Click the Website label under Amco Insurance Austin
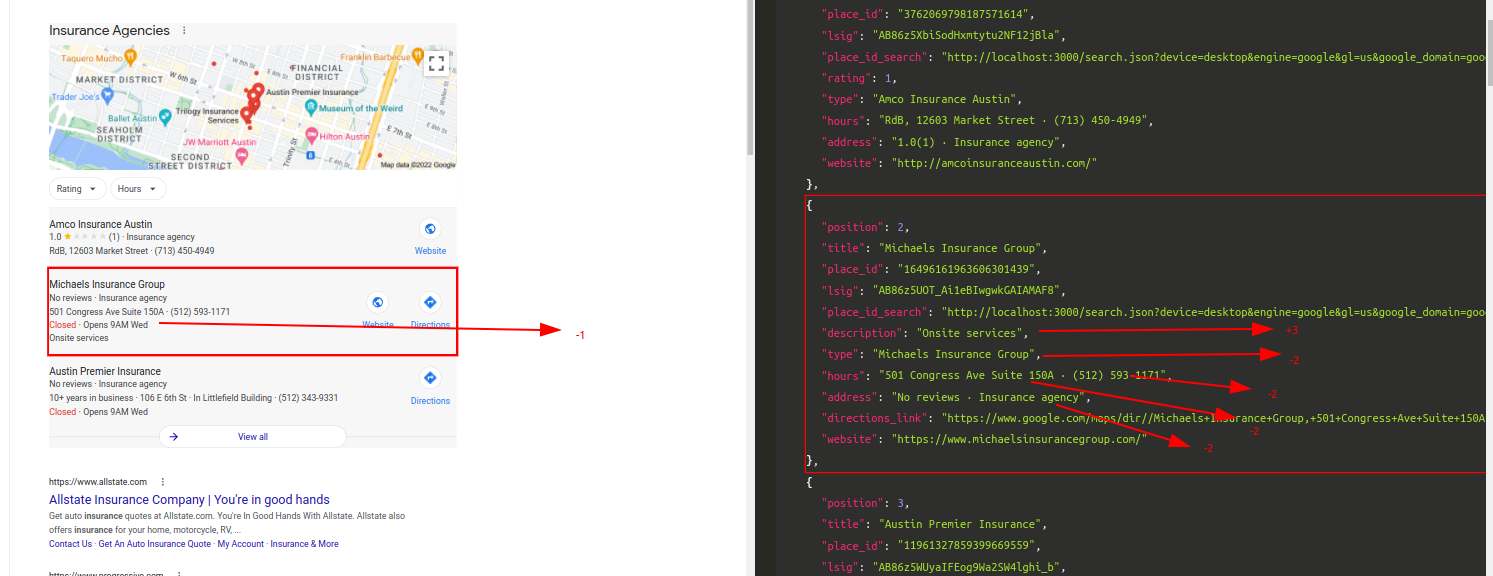 coord(430,251)
